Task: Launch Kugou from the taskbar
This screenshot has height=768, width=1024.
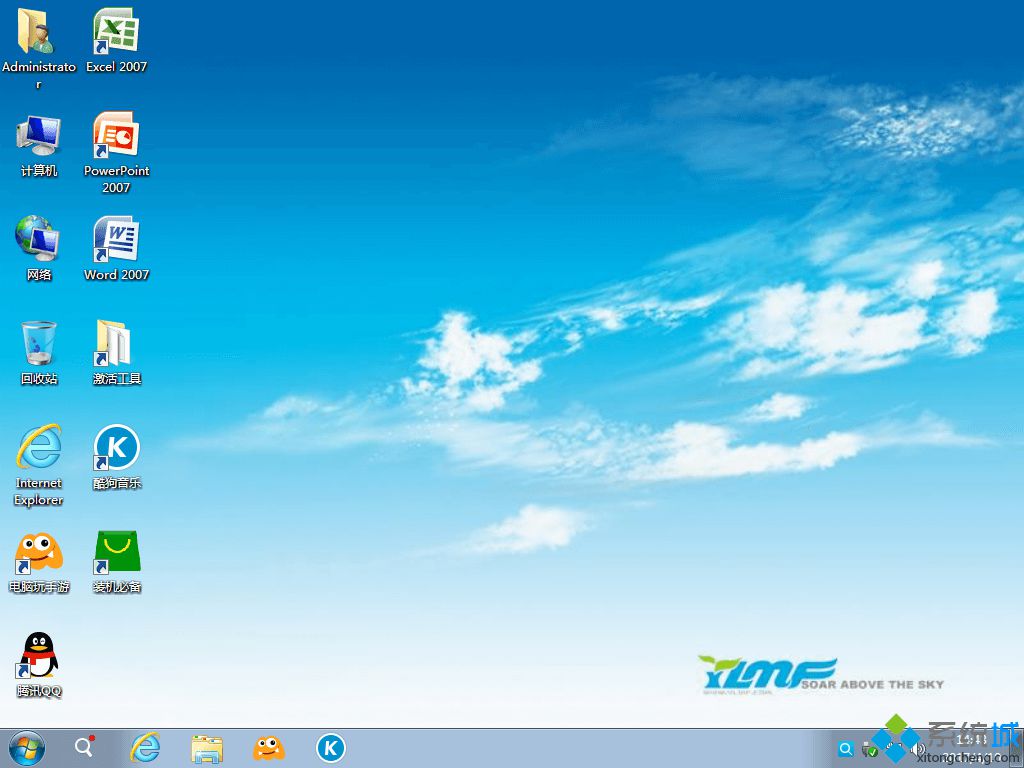Action: 330,747
